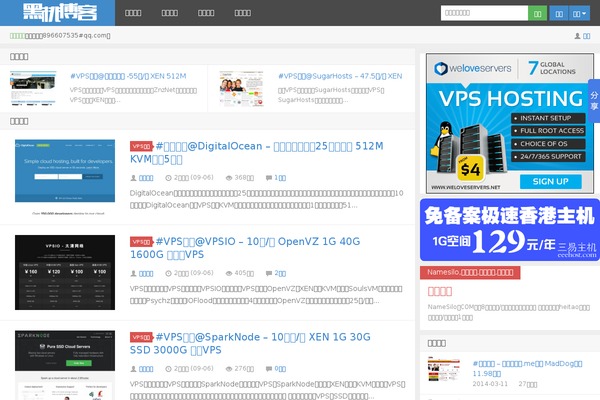Open thumbnail of SugarHosts VPS post
Viewport: 600px width, 400px height.
241,88
